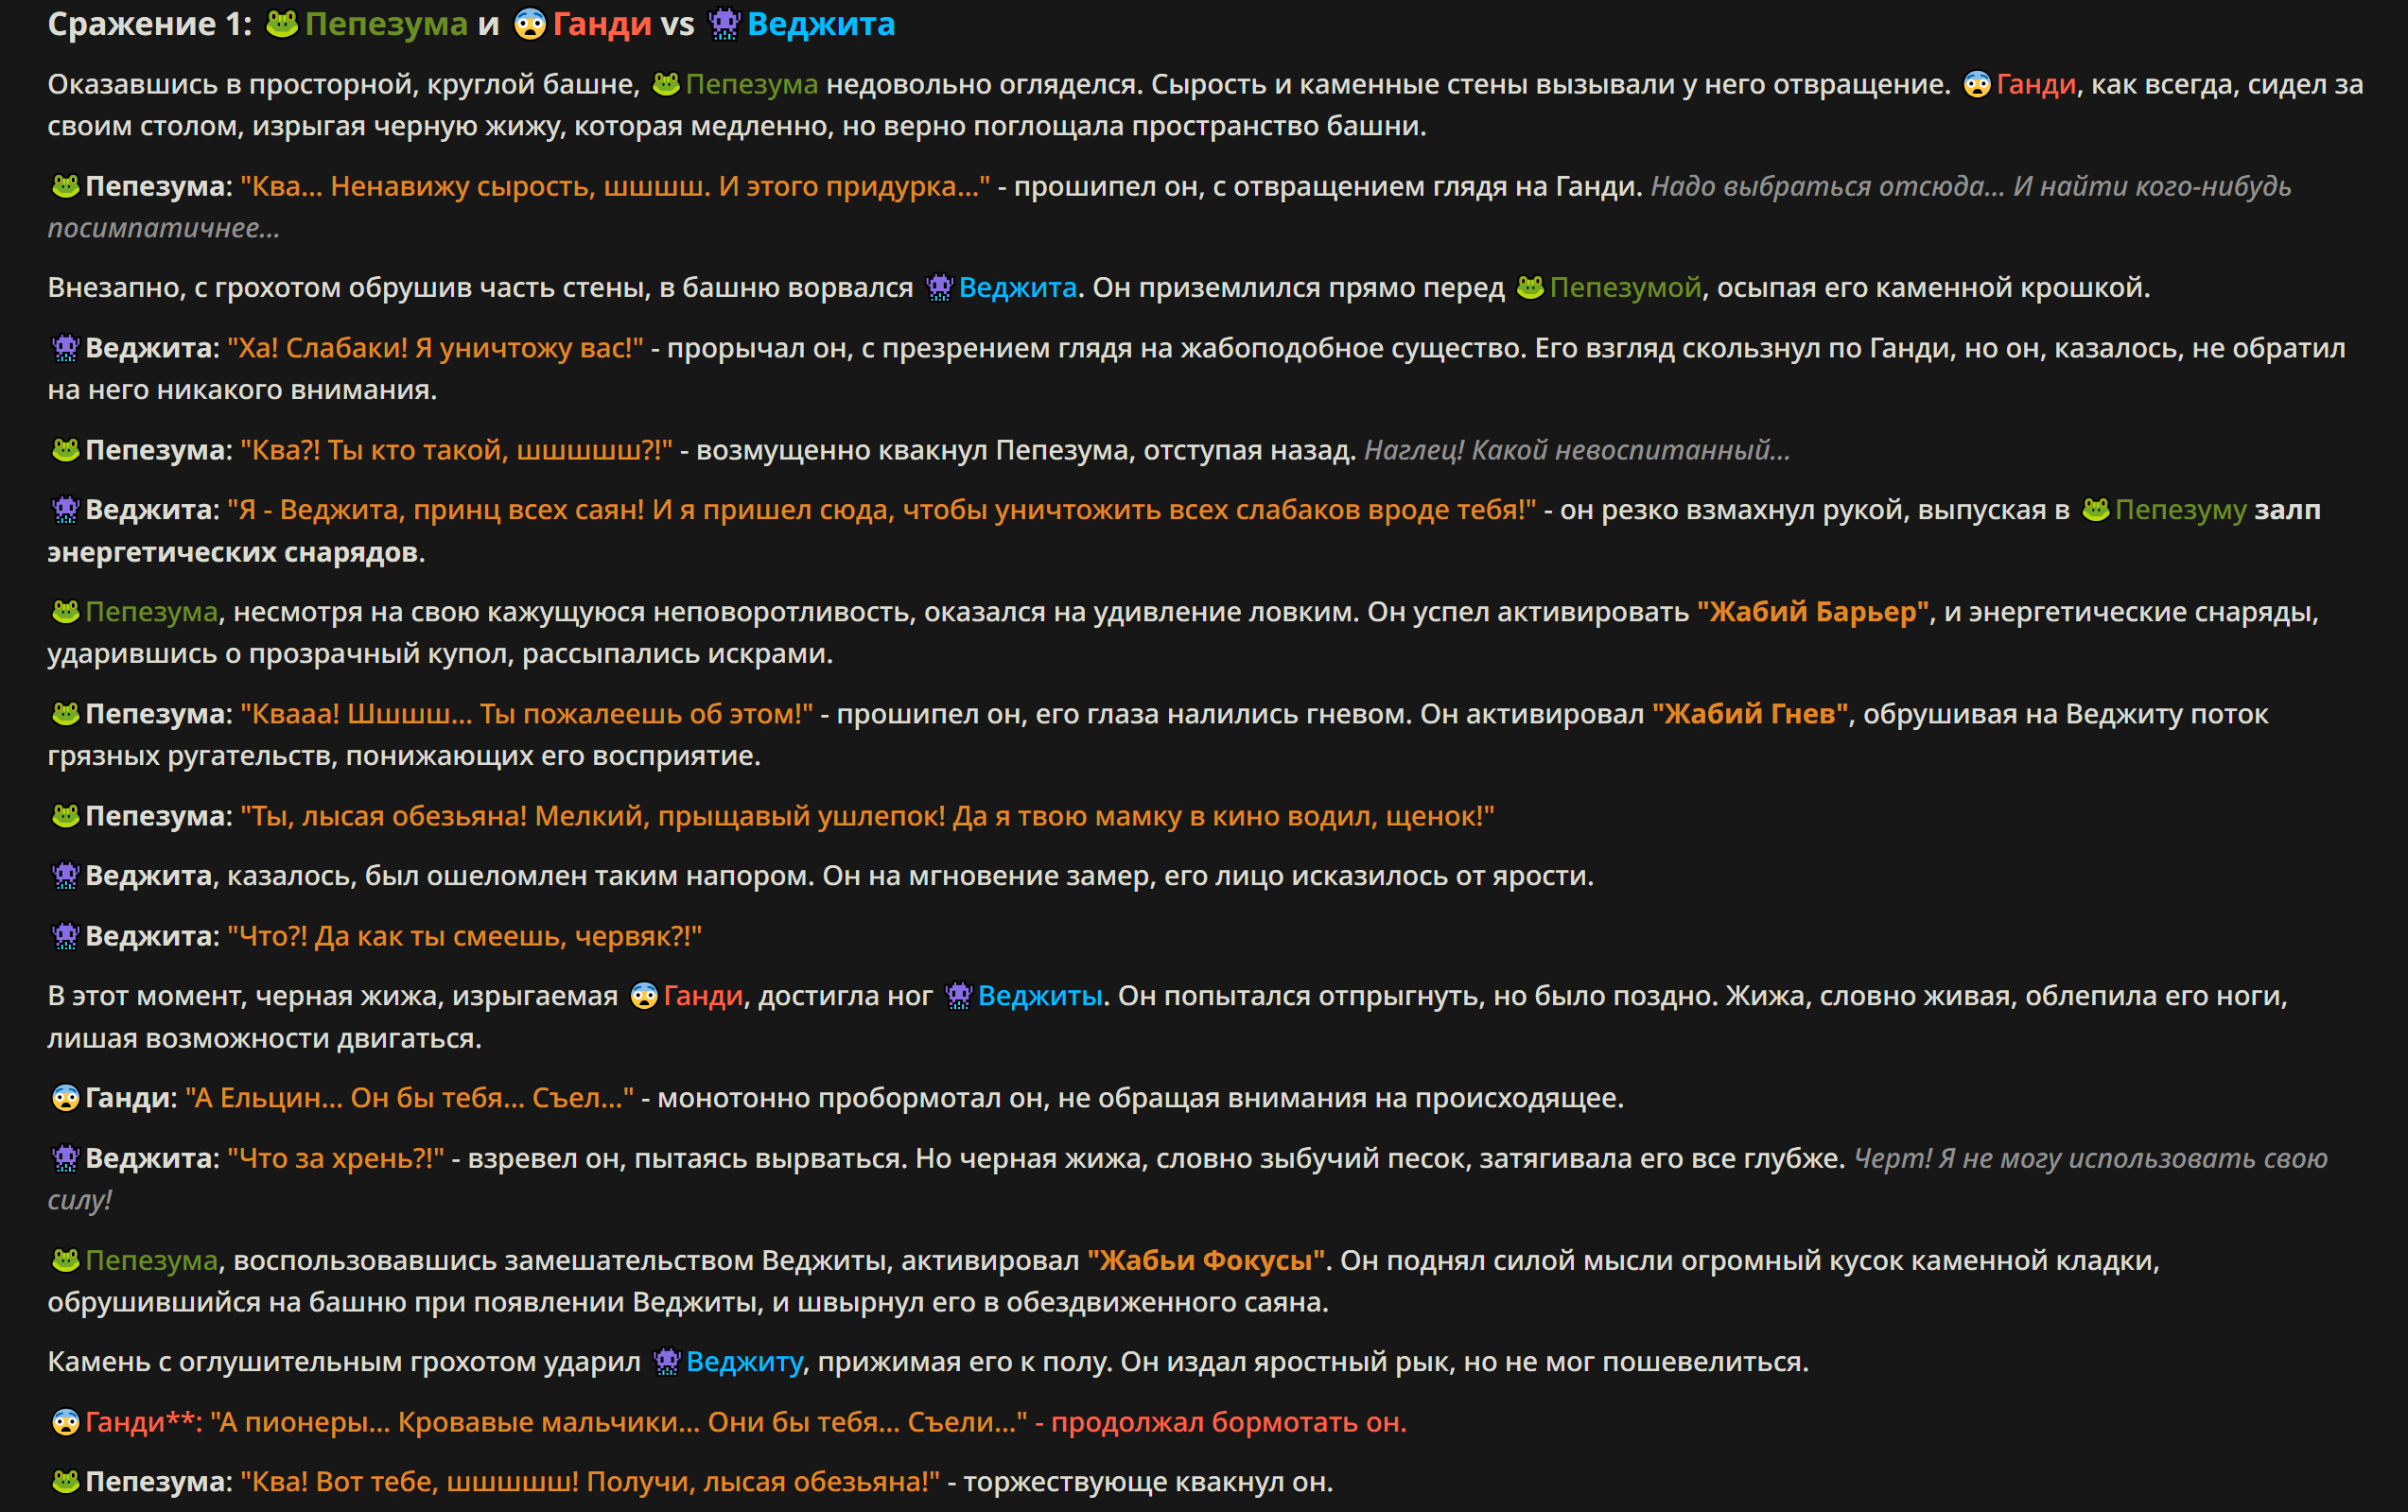Click the quote 'Я - Веджита, принц всех саян!'
The height and width of the screenshot is (1512, 2408).
coord(435,510)
